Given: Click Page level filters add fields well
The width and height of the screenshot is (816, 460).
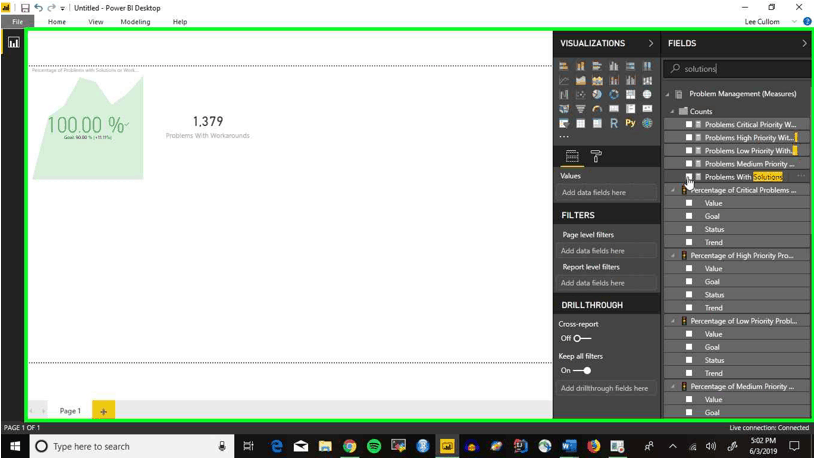Looking at the screenshot, I should click(x=606, y=251).
